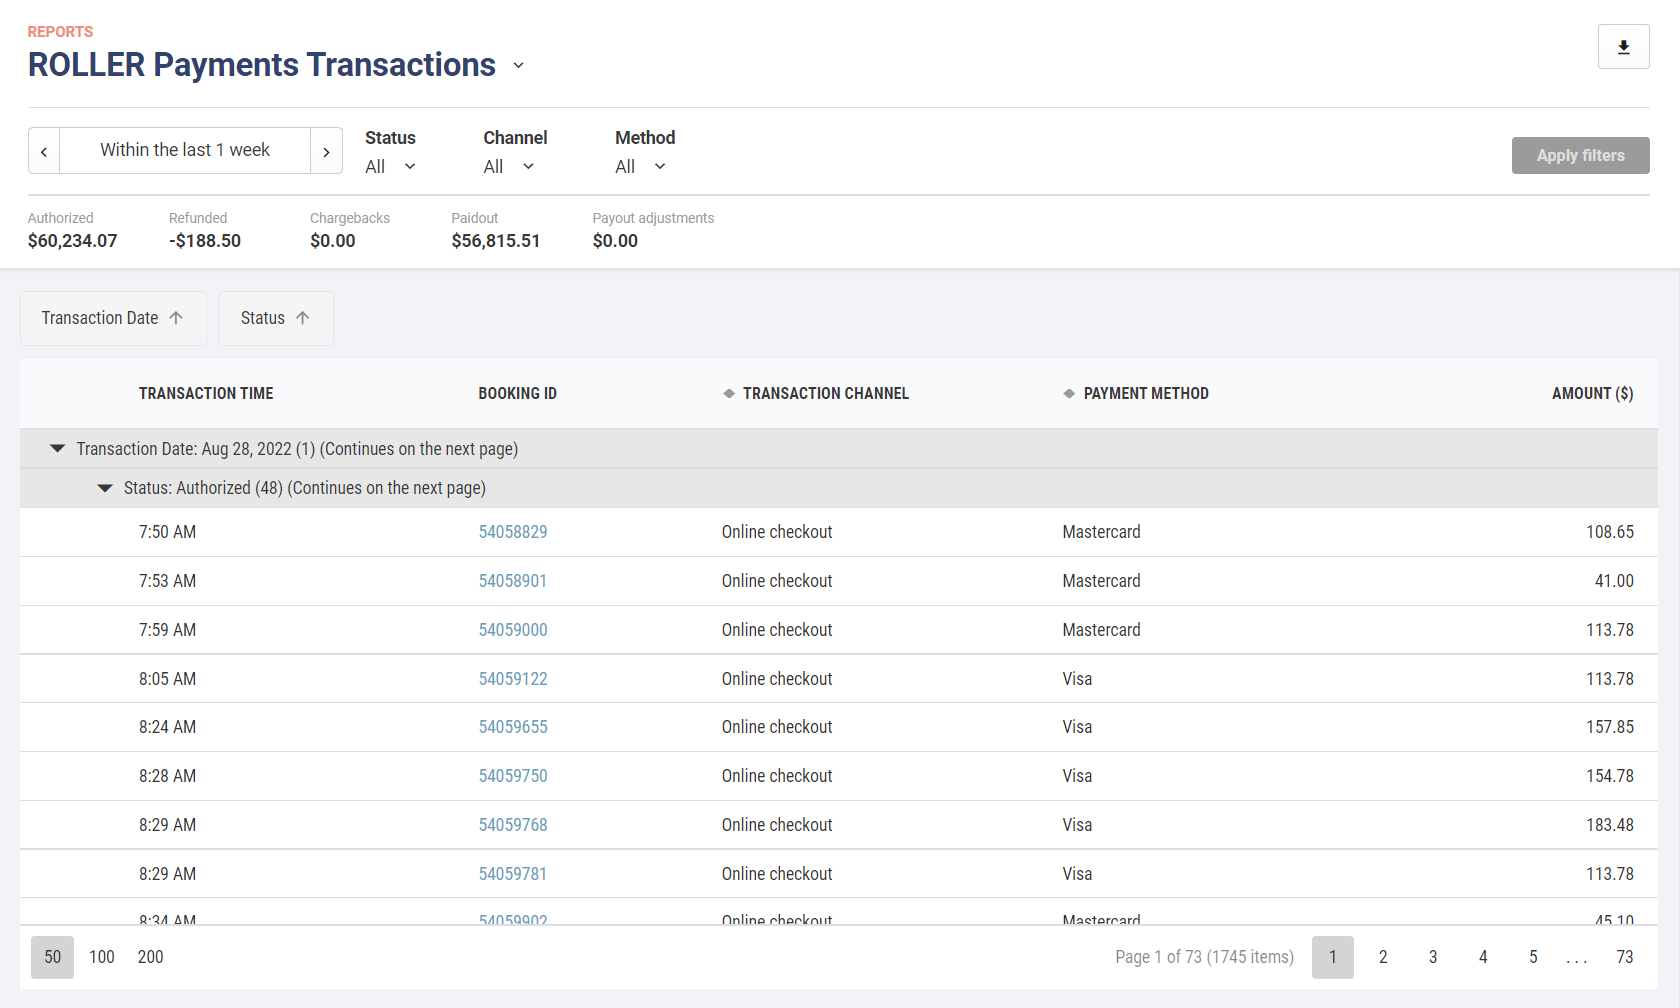Click Transaction Channel column diamond icon
This screenshot has width=1680, height=1008.
coord(729,394)
